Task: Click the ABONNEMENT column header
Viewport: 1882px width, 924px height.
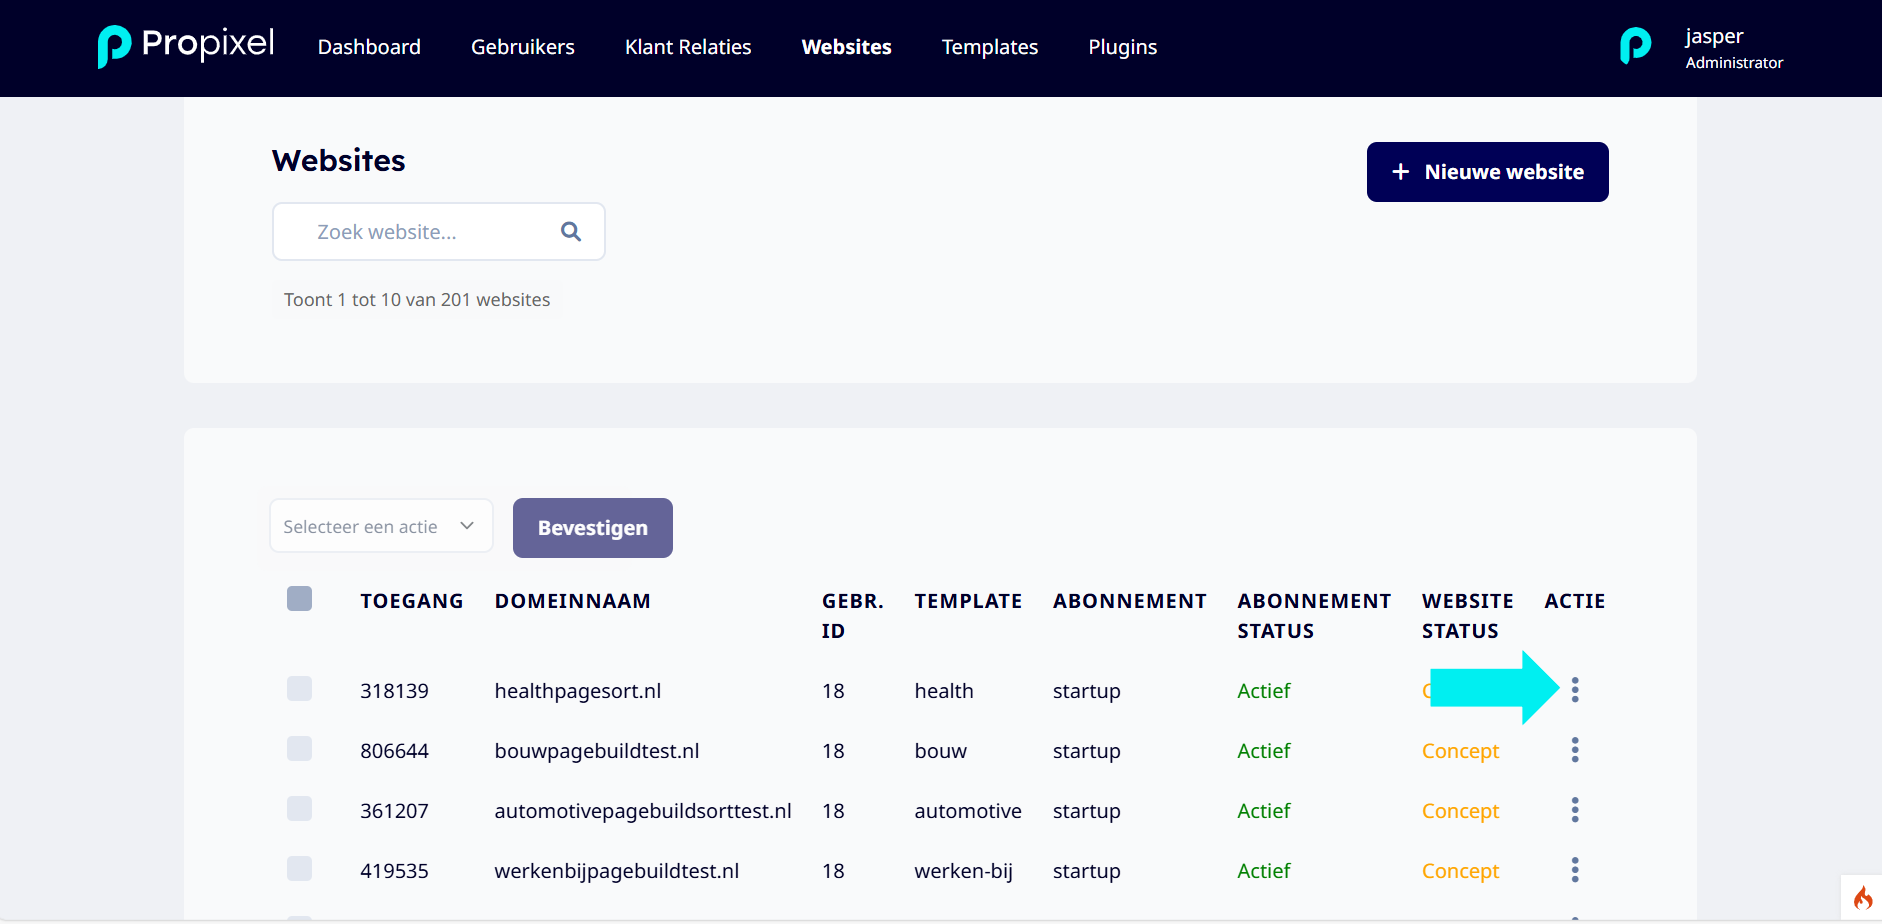Action: pos(1130,601)
